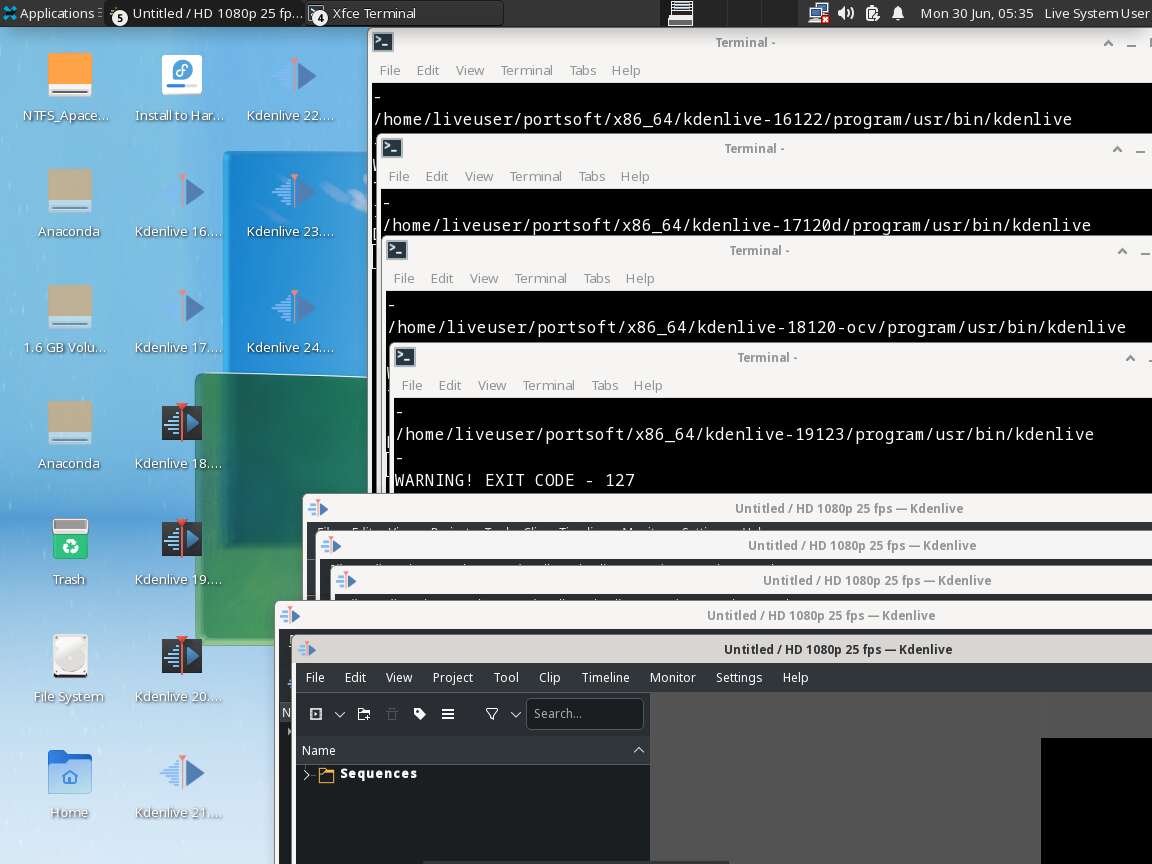Open the Kdenlive Monitor menu
The width and height of the screenshot is (1152, 864).
point(672,677)
